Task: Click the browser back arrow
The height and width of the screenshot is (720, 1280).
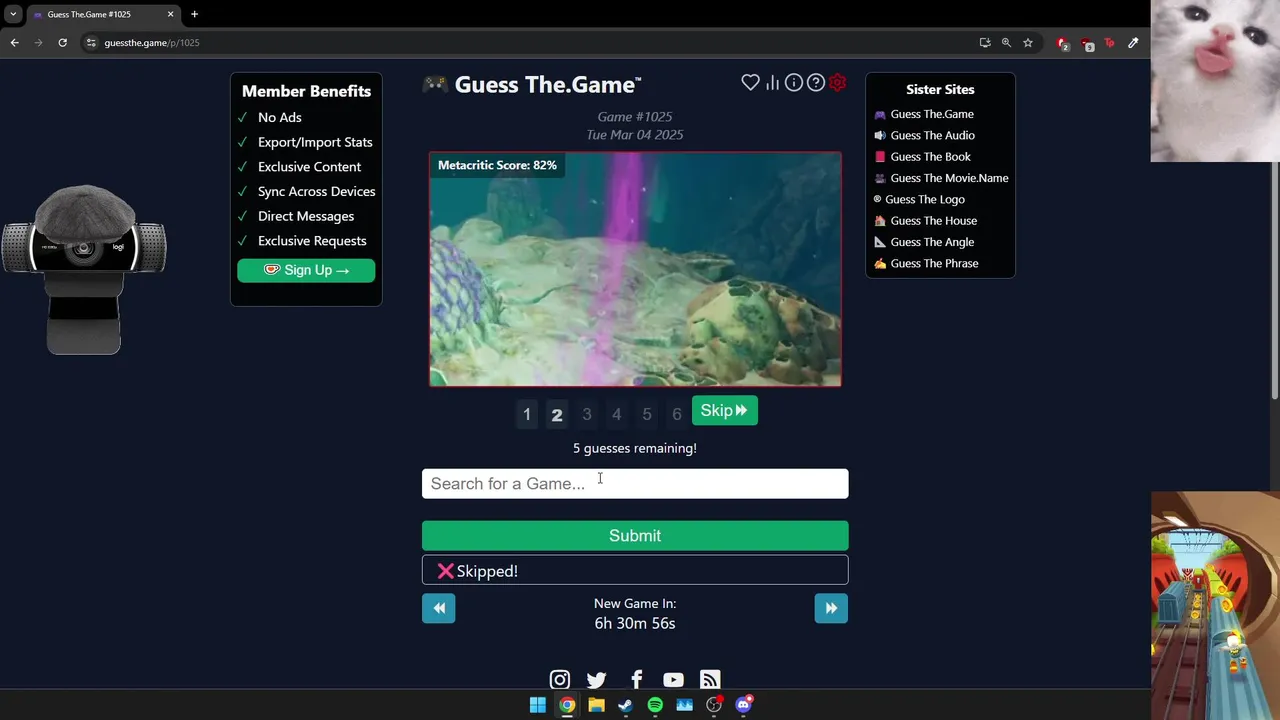Action: [x=14, y=43]
